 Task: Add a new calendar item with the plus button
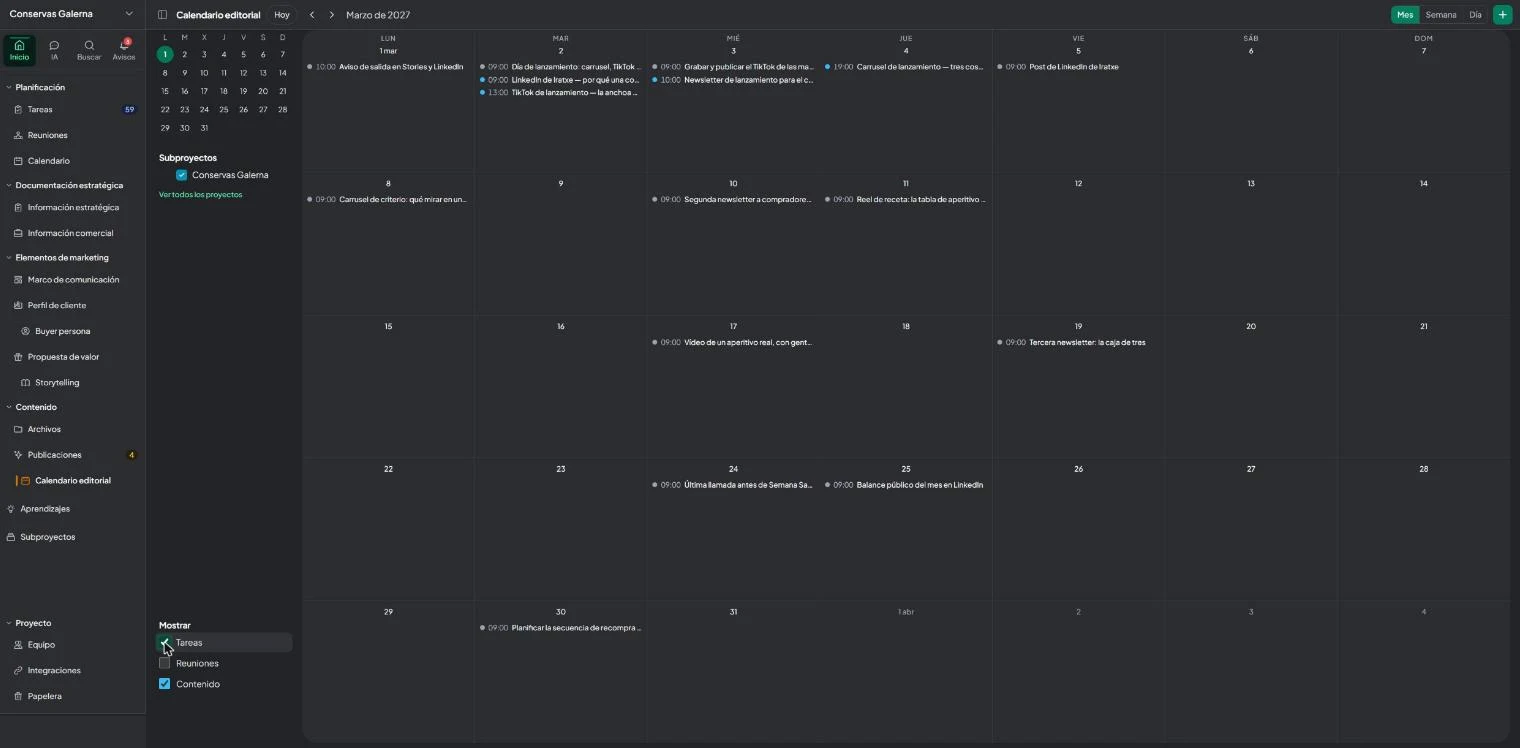click(1502, 15)
